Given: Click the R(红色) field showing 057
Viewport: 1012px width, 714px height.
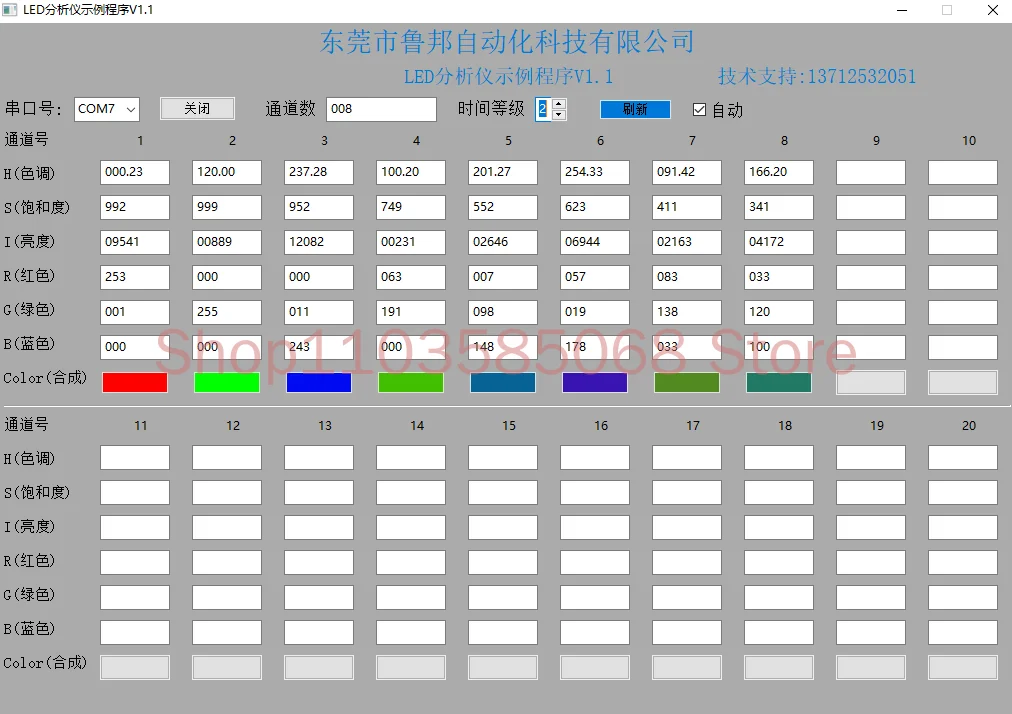Looking at the screenshot, I should pyautogui.click(x=594, y=277).
